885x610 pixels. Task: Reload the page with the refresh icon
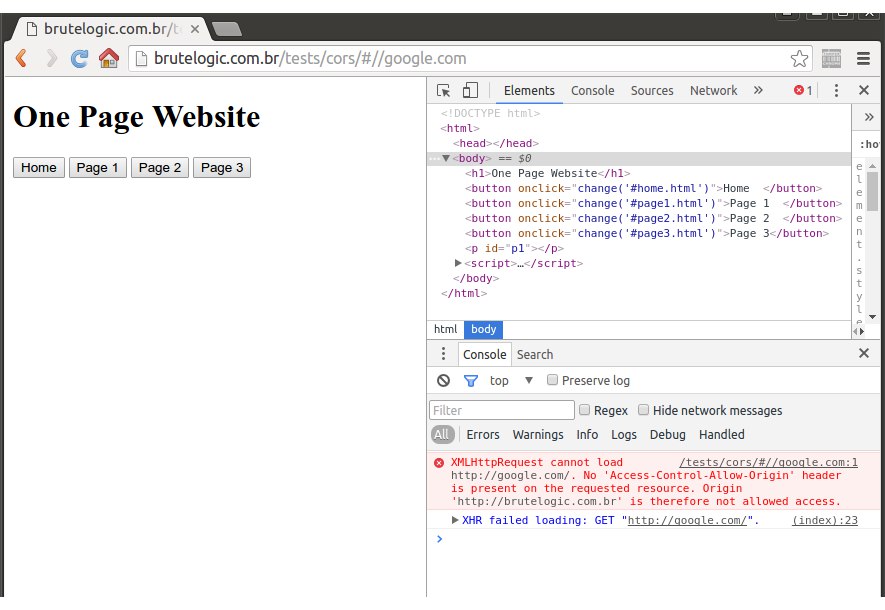pyautogui.click(x=79, y=58)
